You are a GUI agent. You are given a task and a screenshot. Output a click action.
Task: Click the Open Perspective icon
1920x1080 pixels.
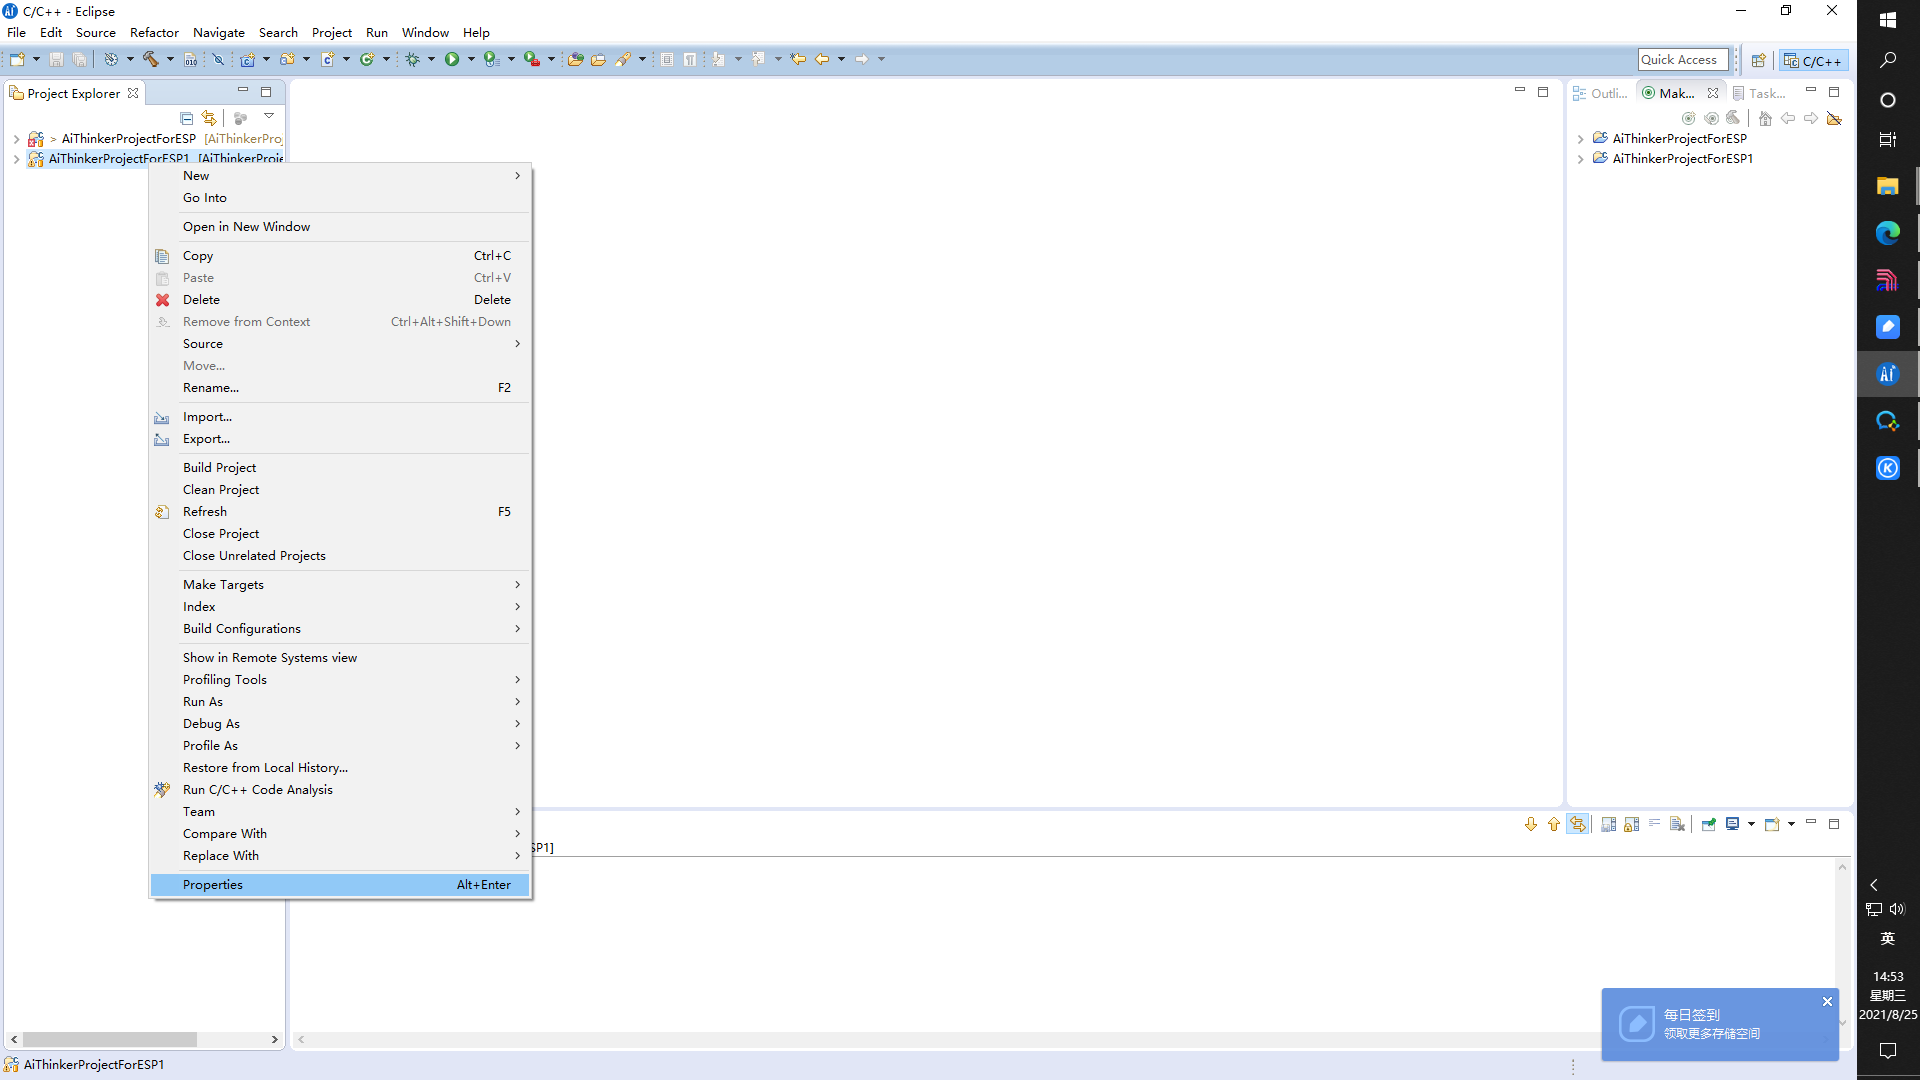(1758, 60)
